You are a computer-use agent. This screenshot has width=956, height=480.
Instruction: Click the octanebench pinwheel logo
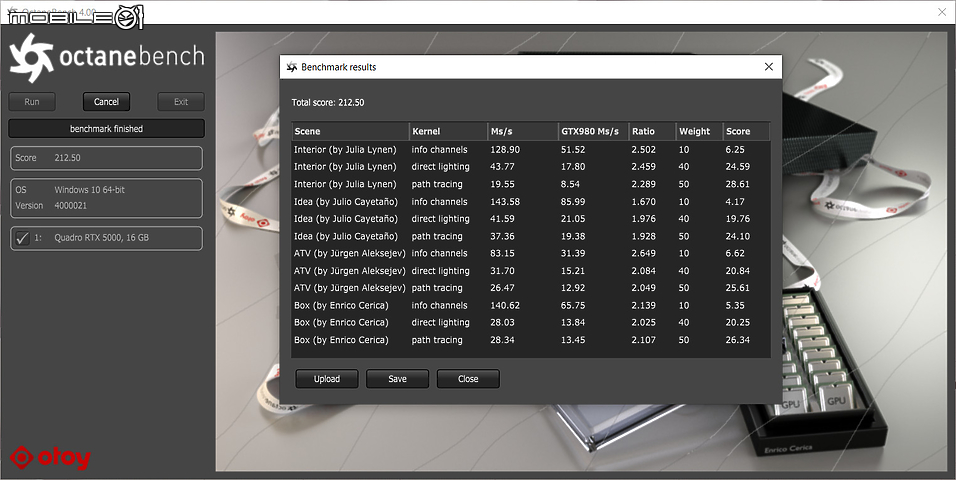click(31, 57)
